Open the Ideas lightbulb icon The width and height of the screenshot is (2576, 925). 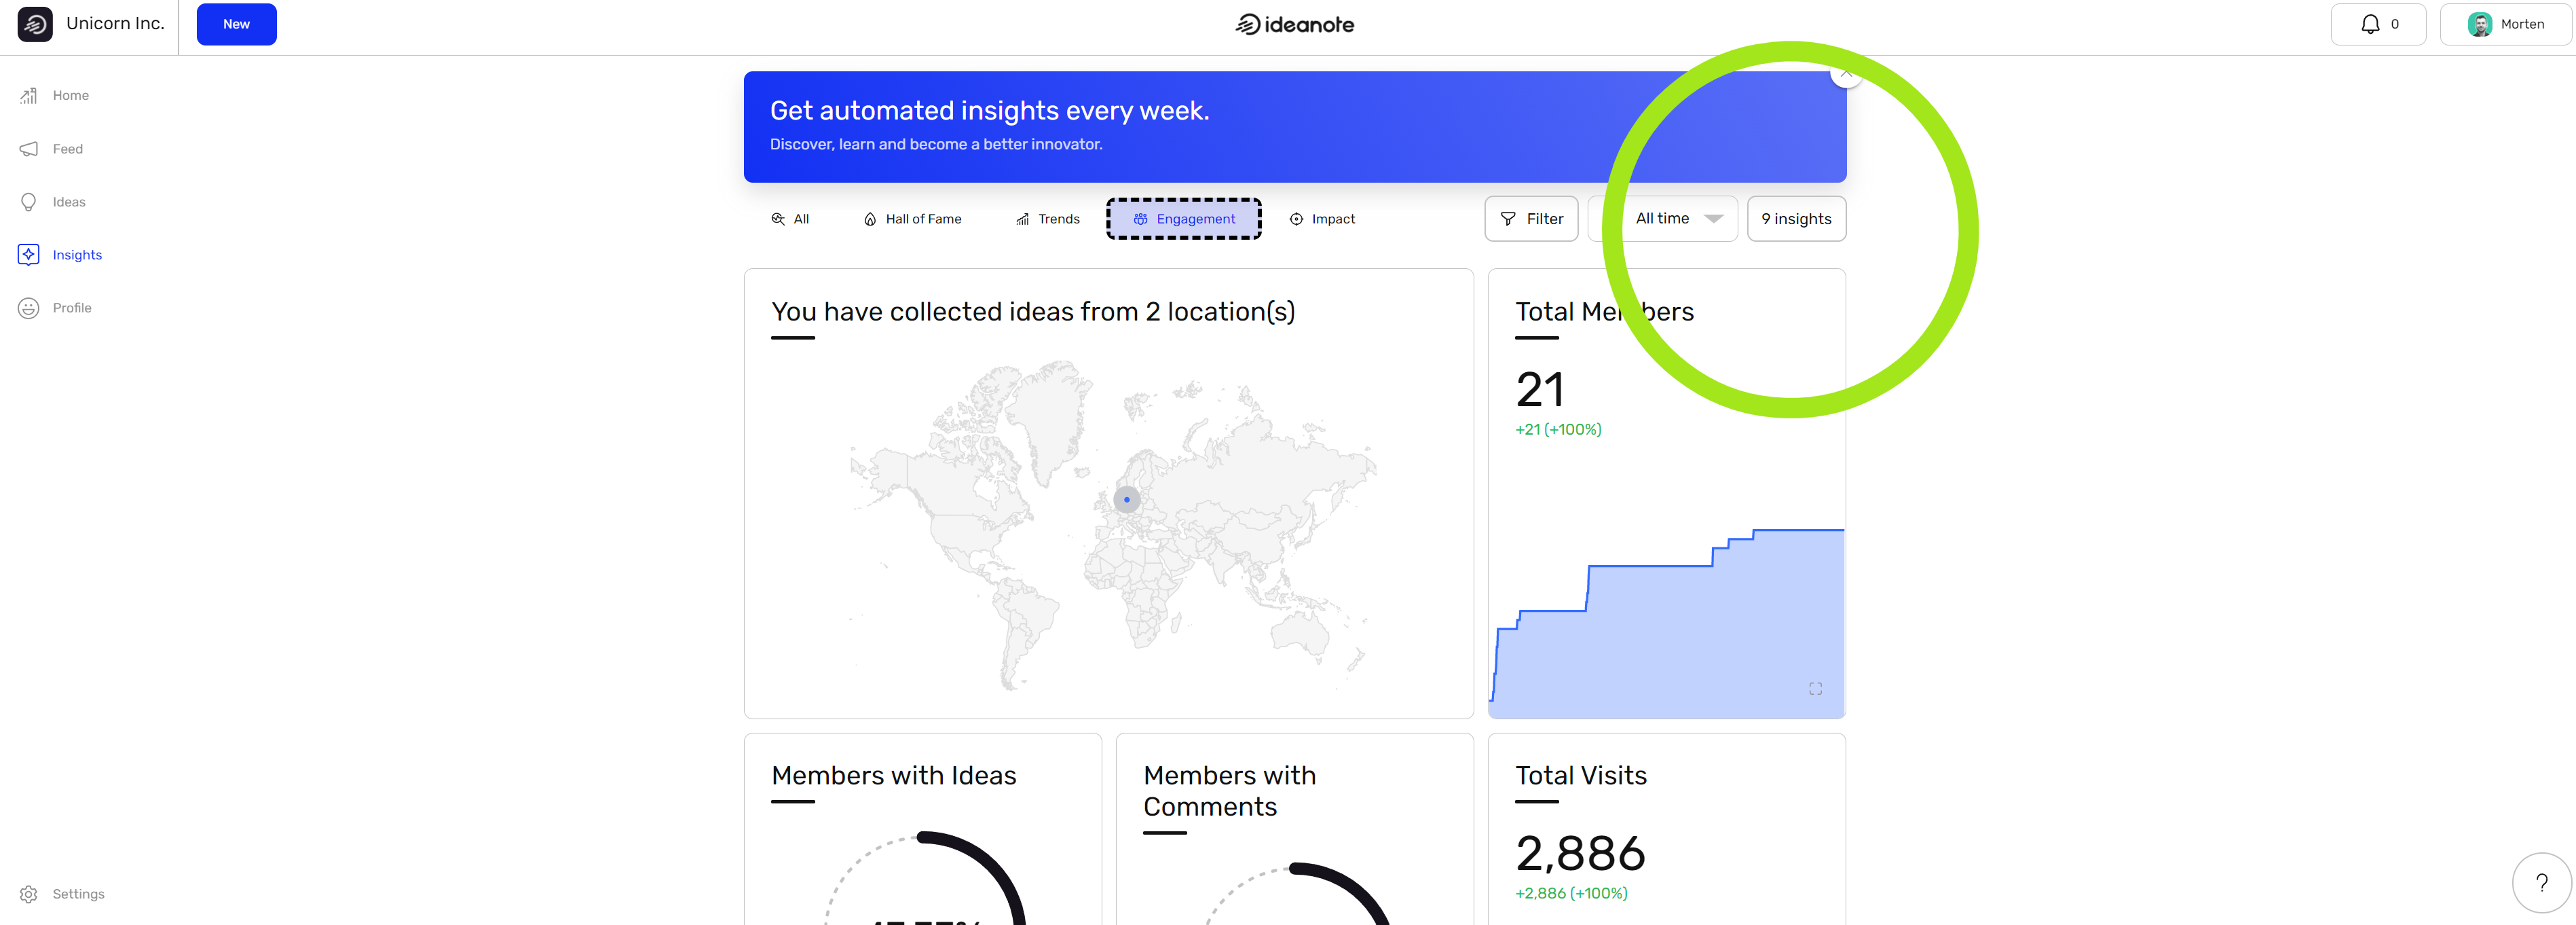29,202
